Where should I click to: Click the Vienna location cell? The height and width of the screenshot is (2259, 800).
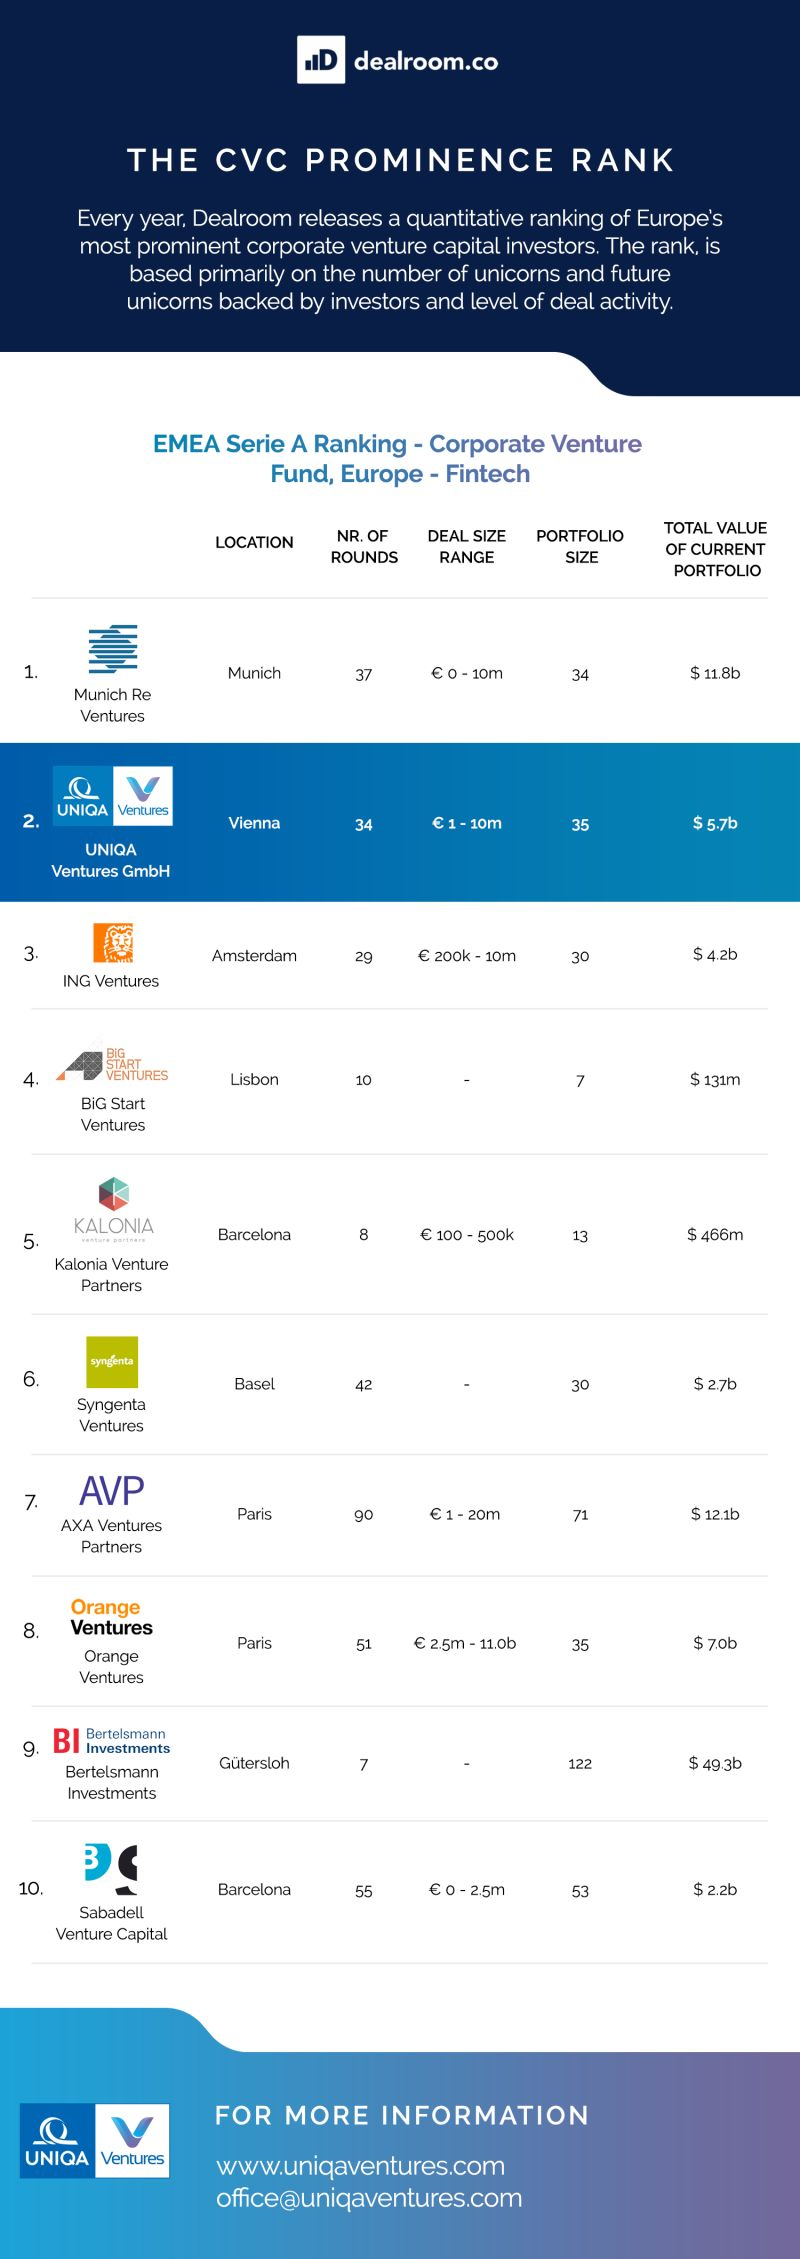(x=254, y=823)
